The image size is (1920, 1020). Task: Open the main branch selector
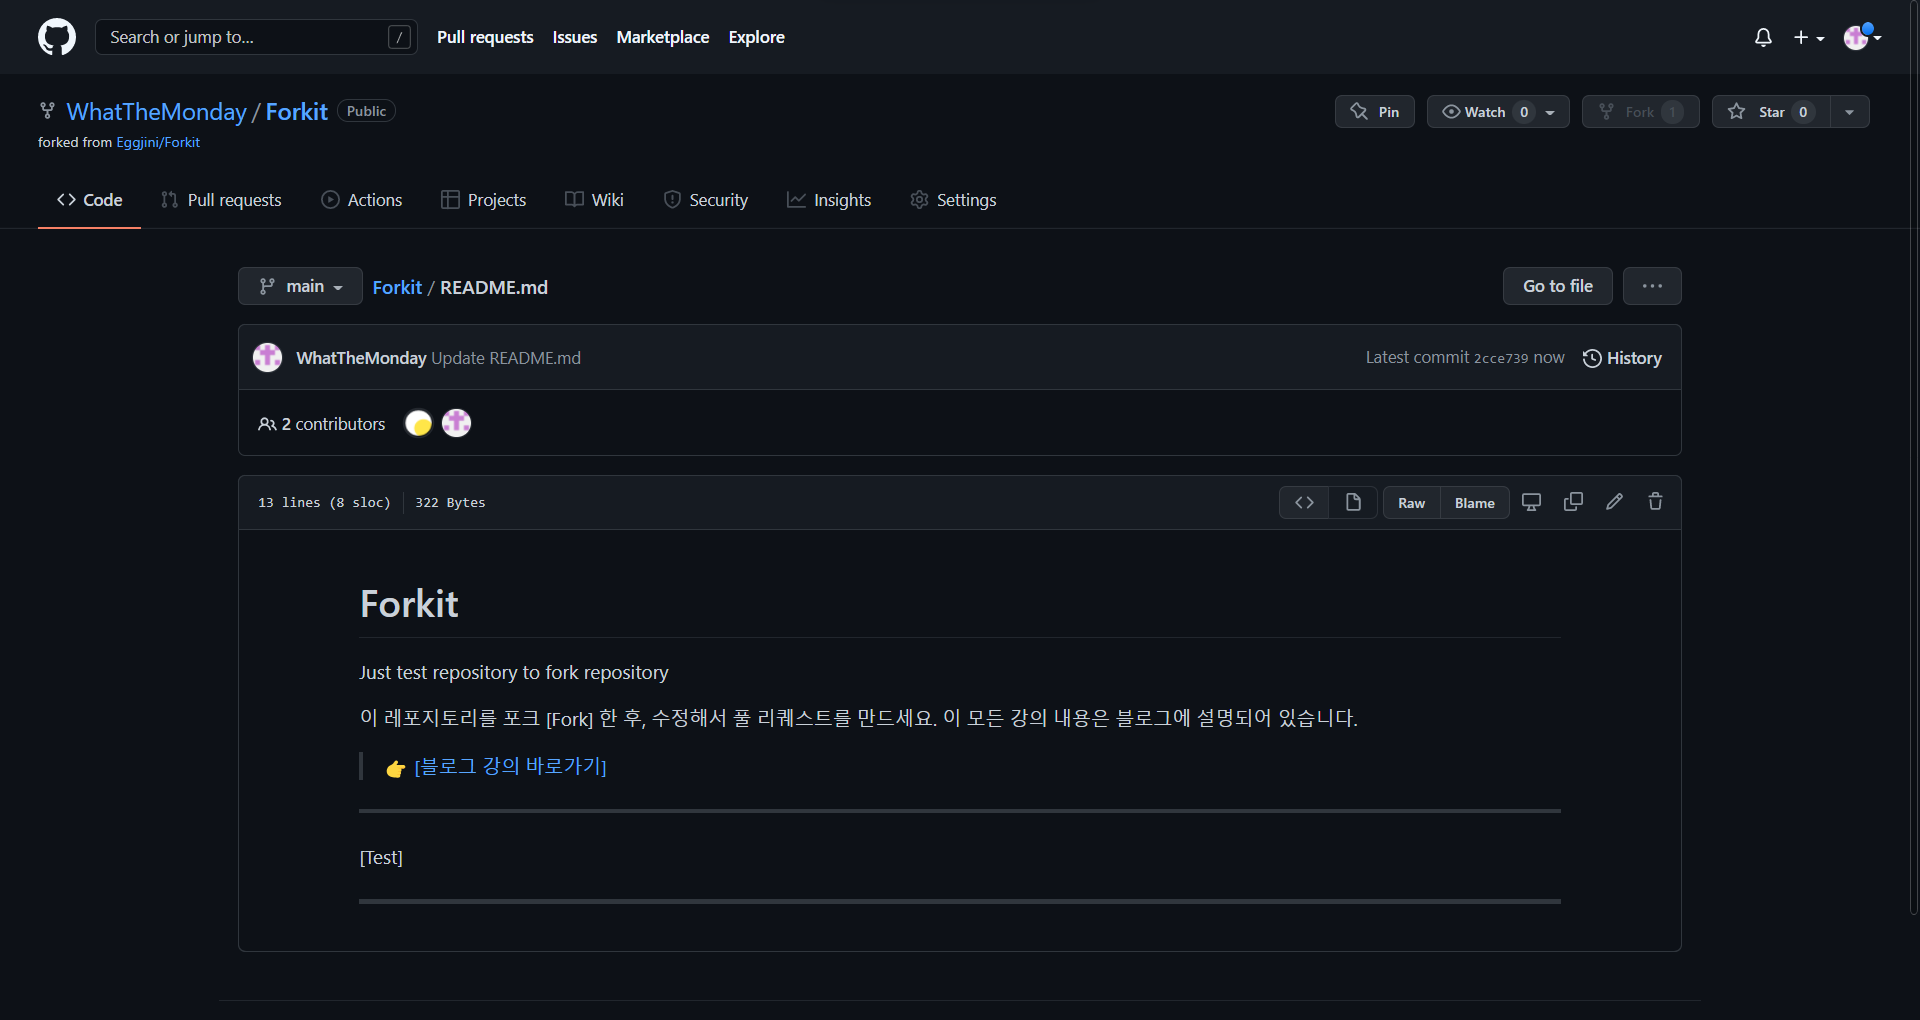tap(300, 286)
